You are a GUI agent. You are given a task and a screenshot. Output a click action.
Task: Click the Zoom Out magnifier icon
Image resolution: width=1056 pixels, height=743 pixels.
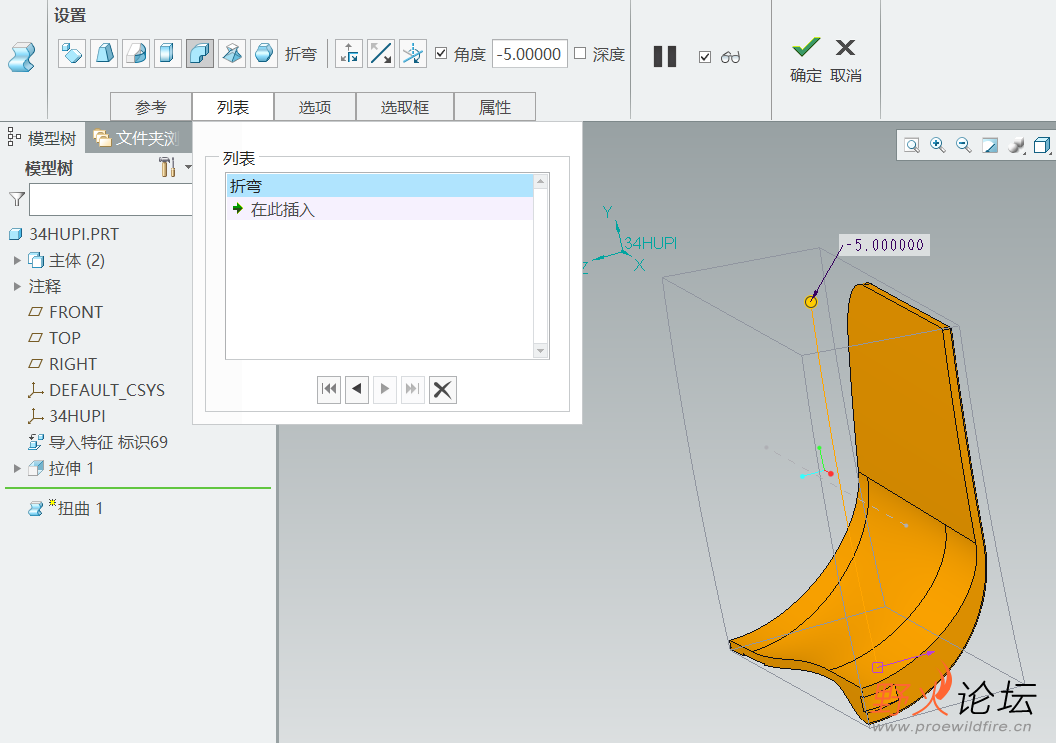point(964,145)
